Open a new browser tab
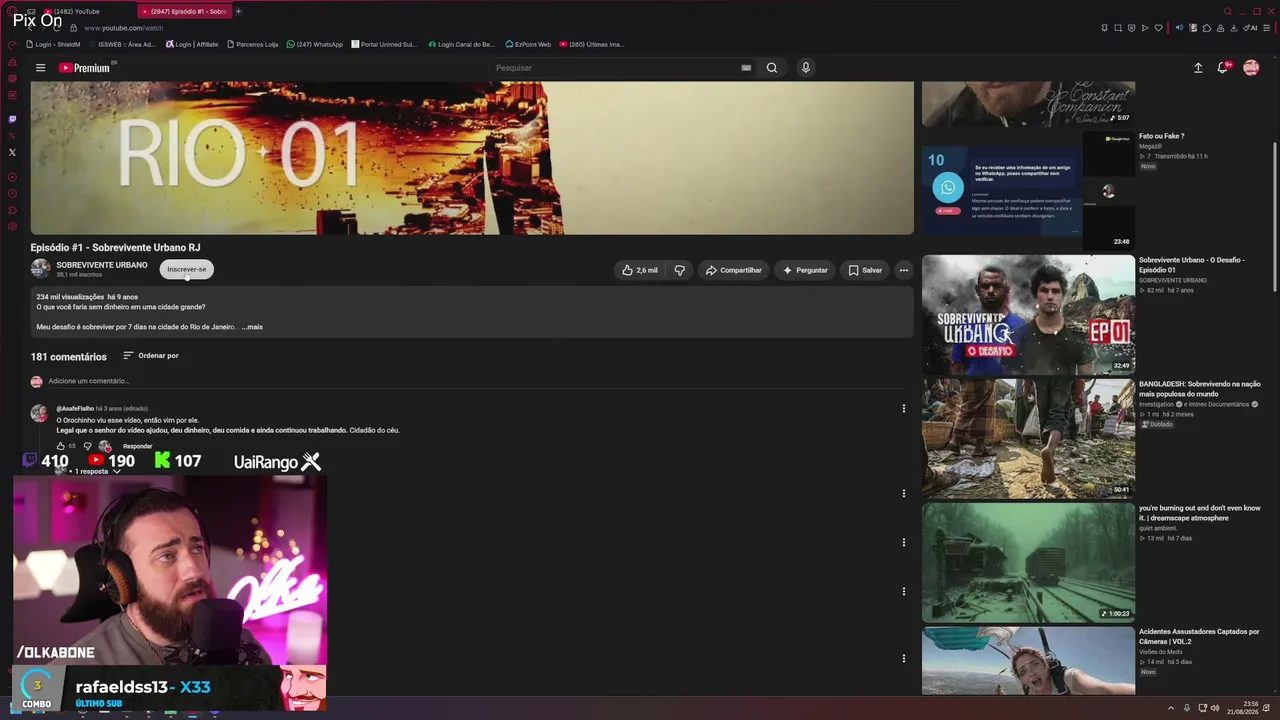 click(x=238, y=11)
